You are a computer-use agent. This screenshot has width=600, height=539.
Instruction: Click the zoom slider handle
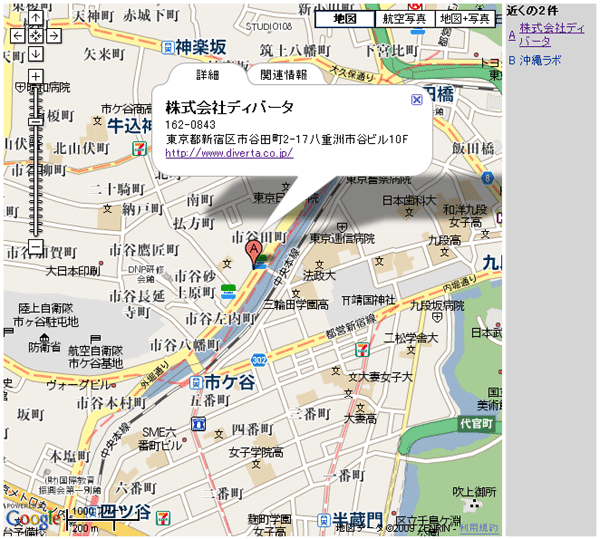pyautogui.click(x=36, y=122)
